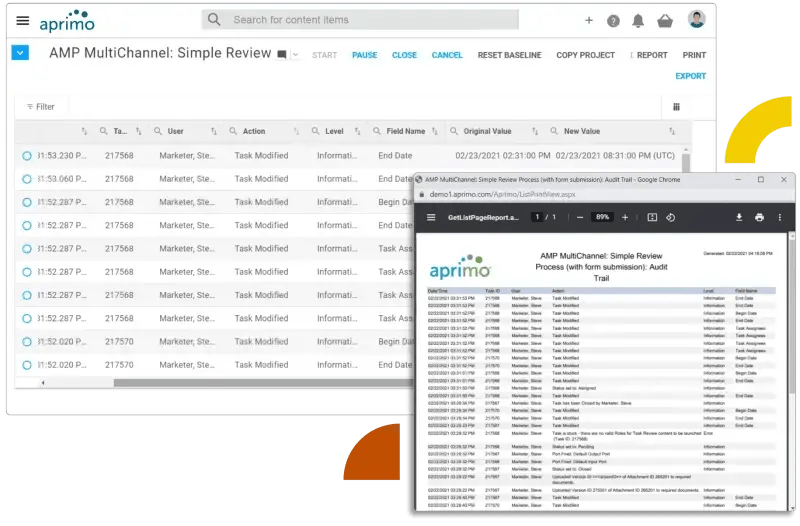
Task: Click the plus add icon in header
Action: coord(589,20)
